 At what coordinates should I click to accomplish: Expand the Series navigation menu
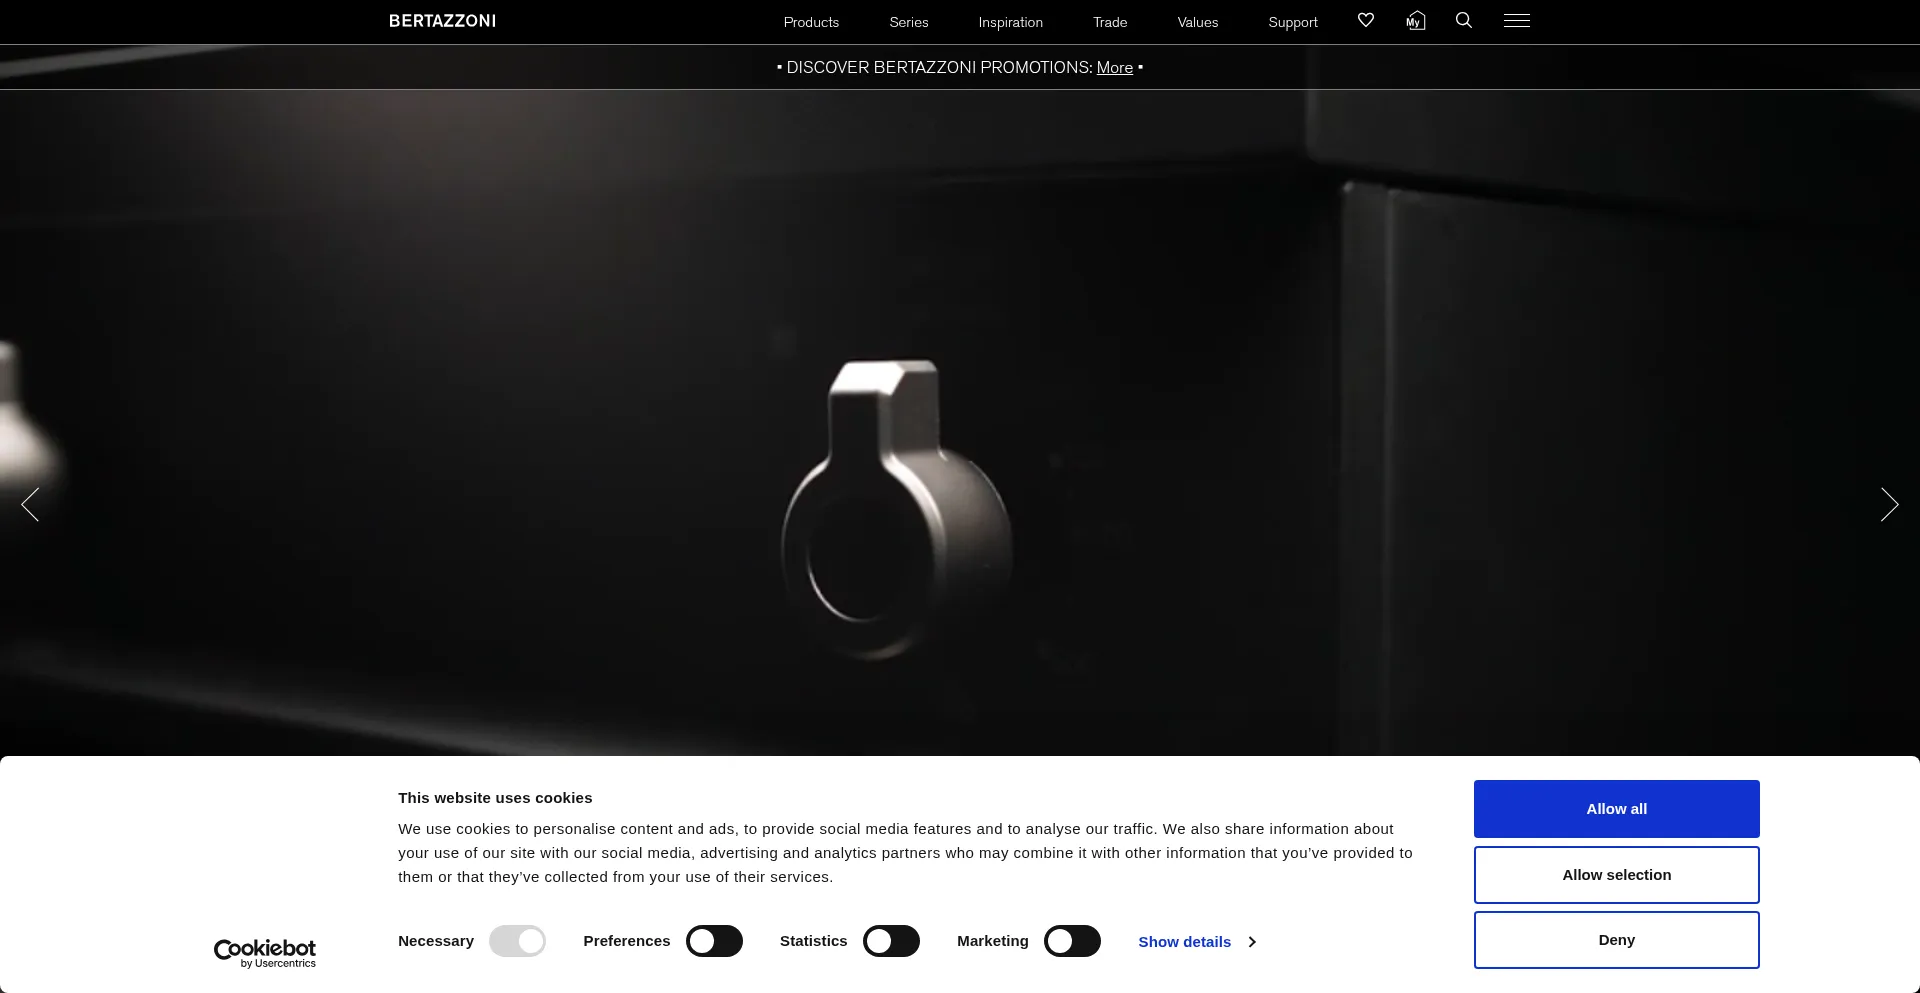click(908, 22)
